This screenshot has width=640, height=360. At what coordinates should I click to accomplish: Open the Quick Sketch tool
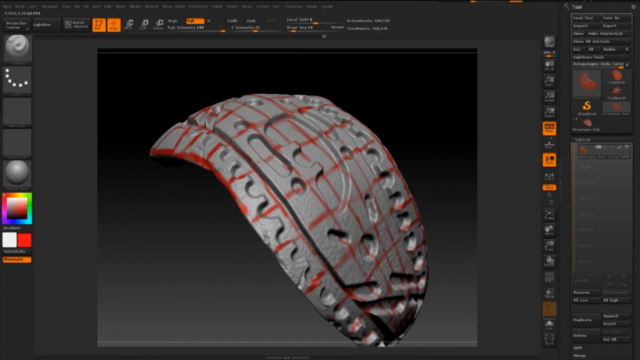point(76,24)
